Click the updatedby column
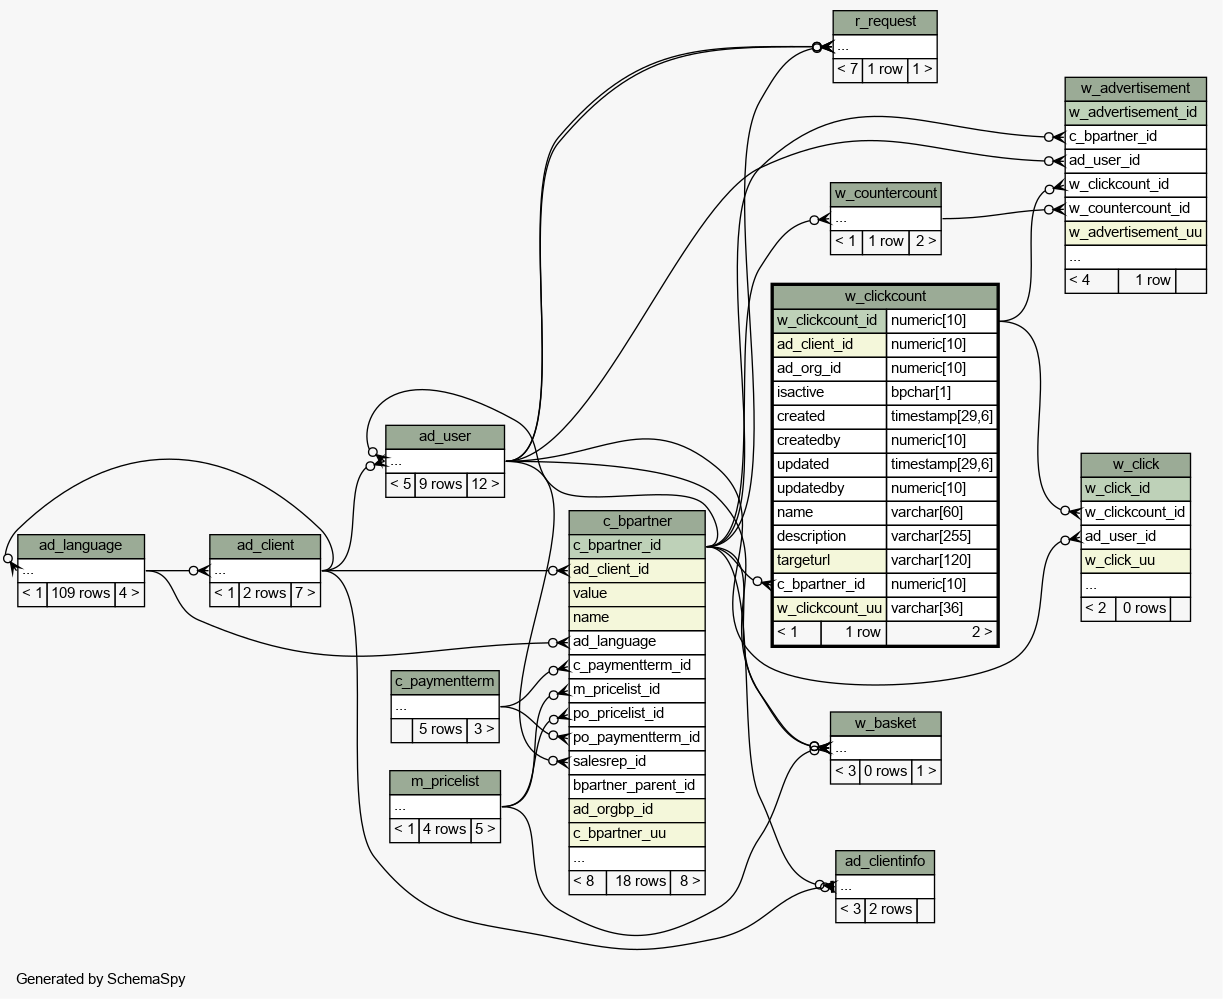 point(829,488)
